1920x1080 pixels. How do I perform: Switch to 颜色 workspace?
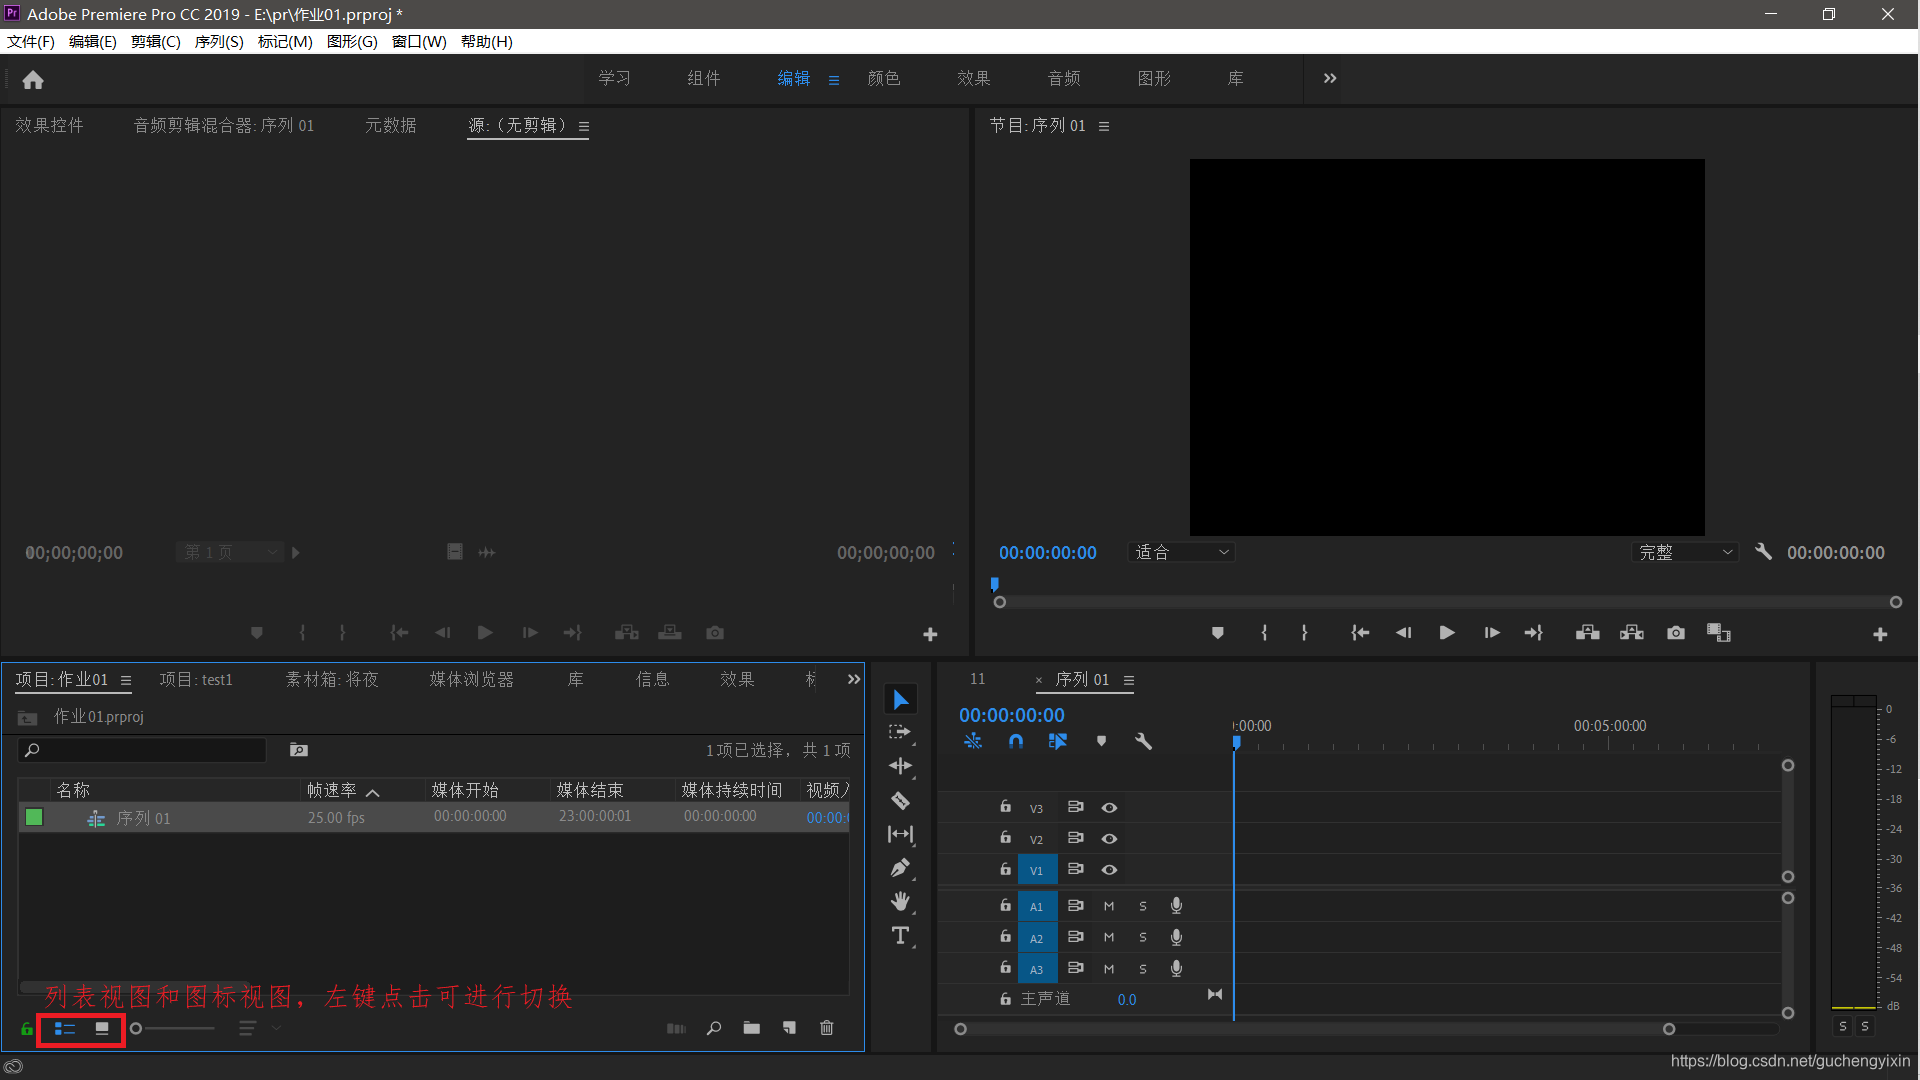click(884, 78)
